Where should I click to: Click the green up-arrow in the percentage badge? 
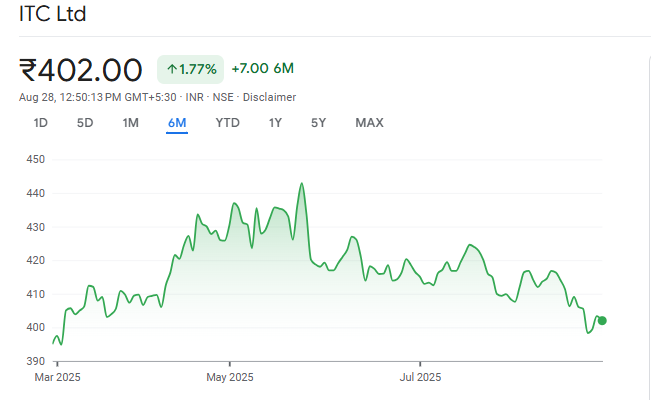pyautogui.click(x=172, y=69)
